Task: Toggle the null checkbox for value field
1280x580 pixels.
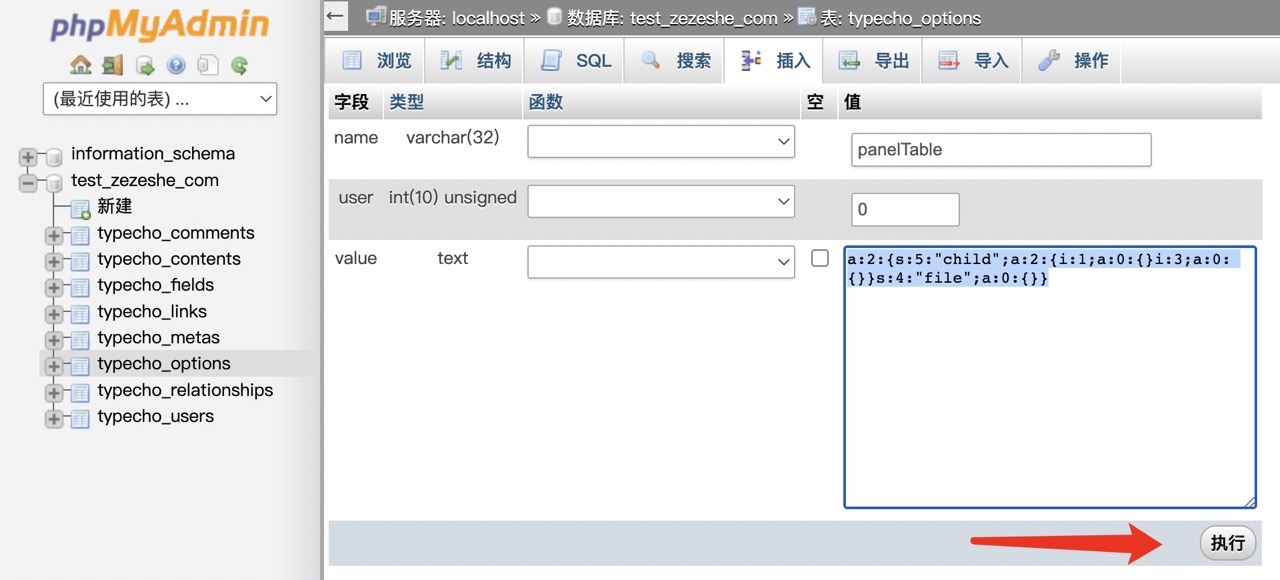Action: (820, 258)
